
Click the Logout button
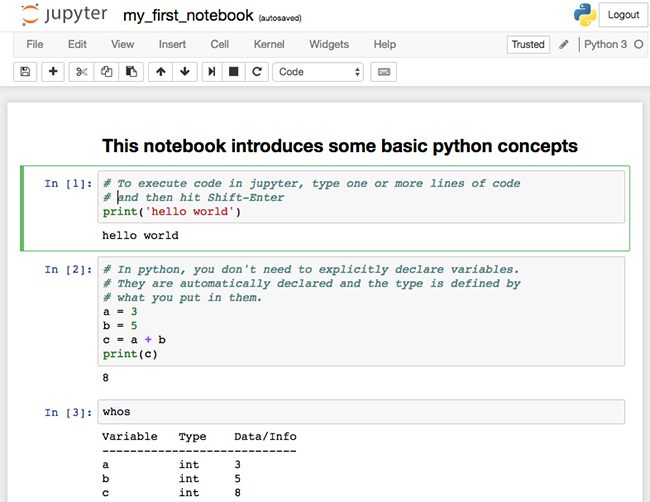pyautogui.click(x=623, y=15)
